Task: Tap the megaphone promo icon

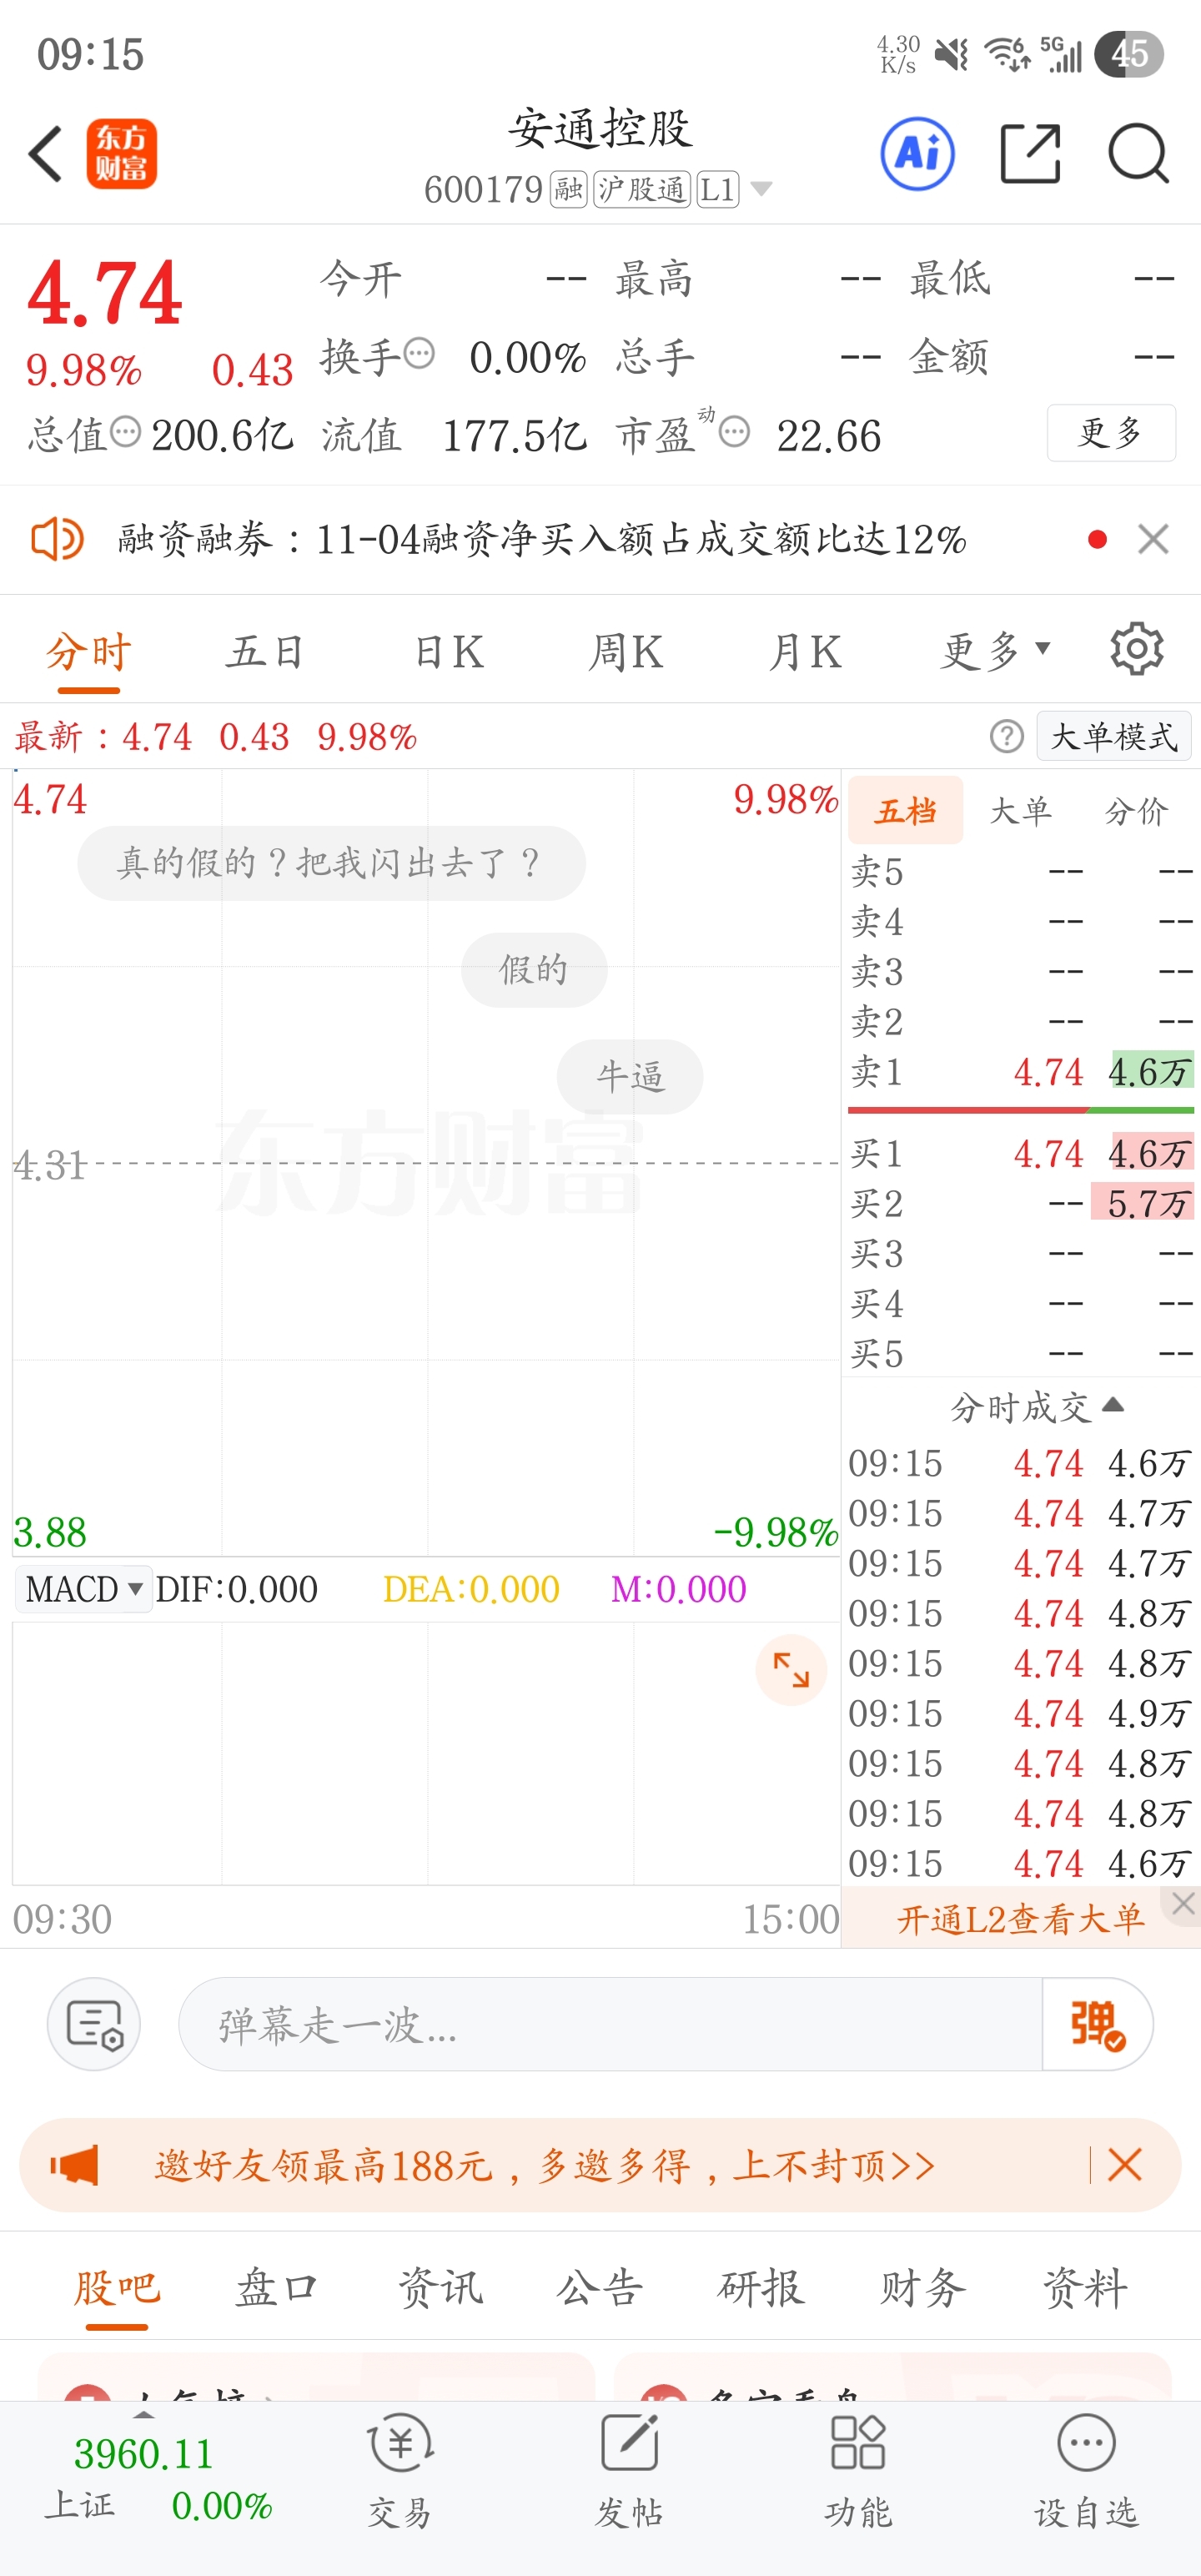Action: [x=75, y=2165]
